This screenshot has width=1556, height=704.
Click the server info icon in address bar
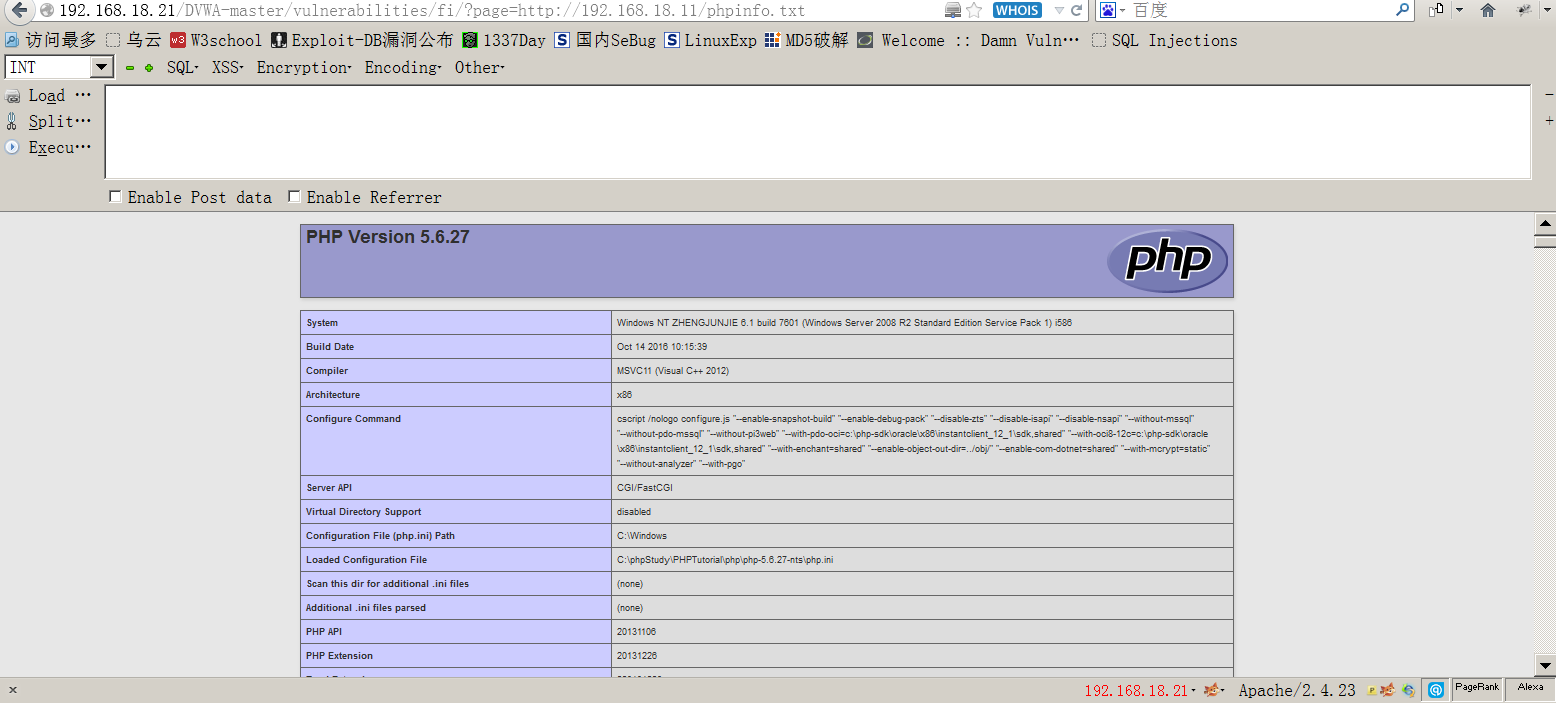953,10
